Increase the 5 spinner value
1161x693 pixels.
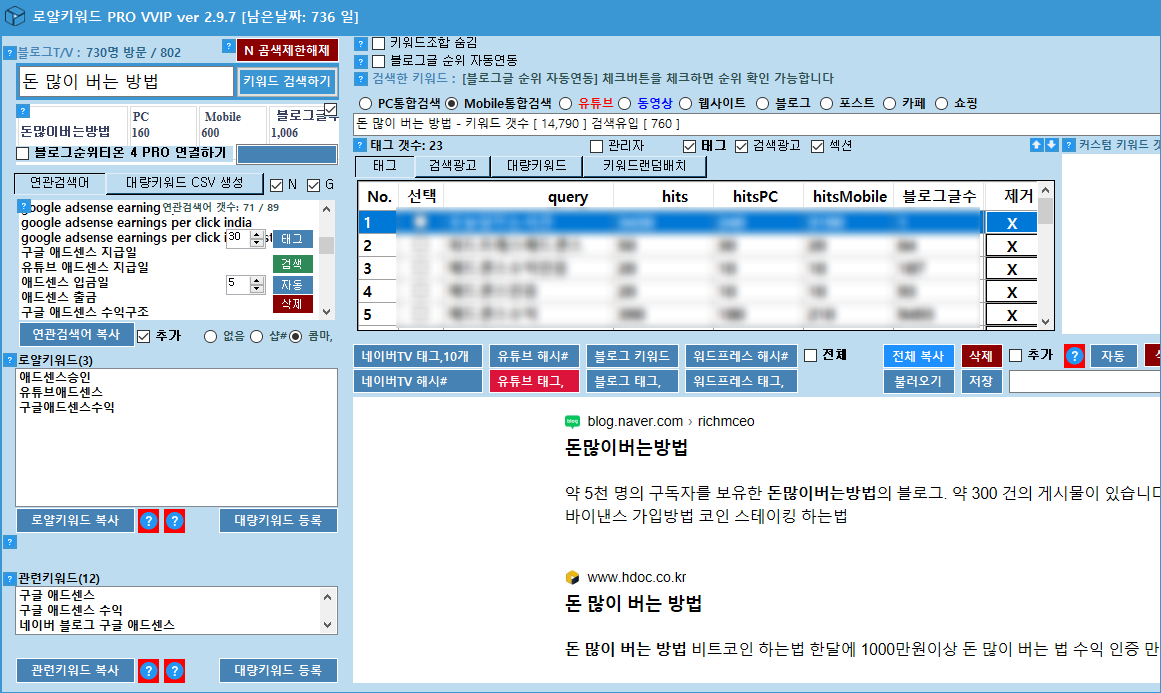(x=257, y=281)
